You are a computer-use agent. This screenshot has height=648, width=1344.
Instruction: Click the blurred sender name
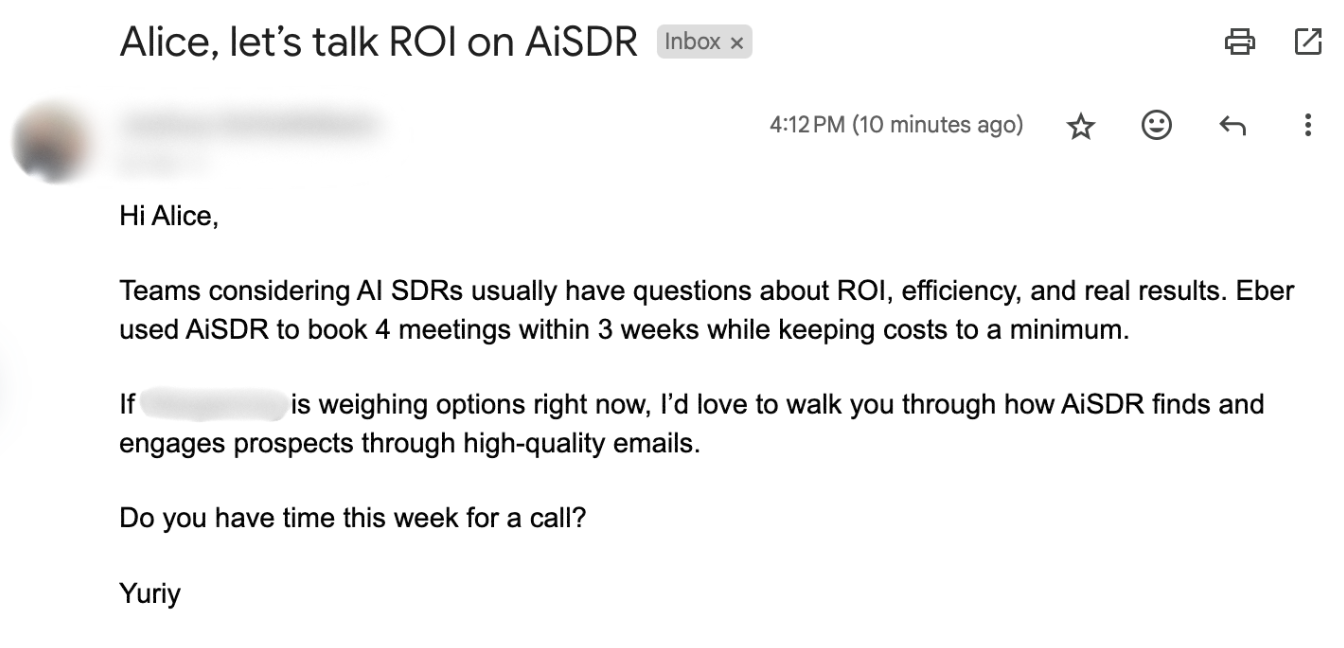click(x=250, y=124)
